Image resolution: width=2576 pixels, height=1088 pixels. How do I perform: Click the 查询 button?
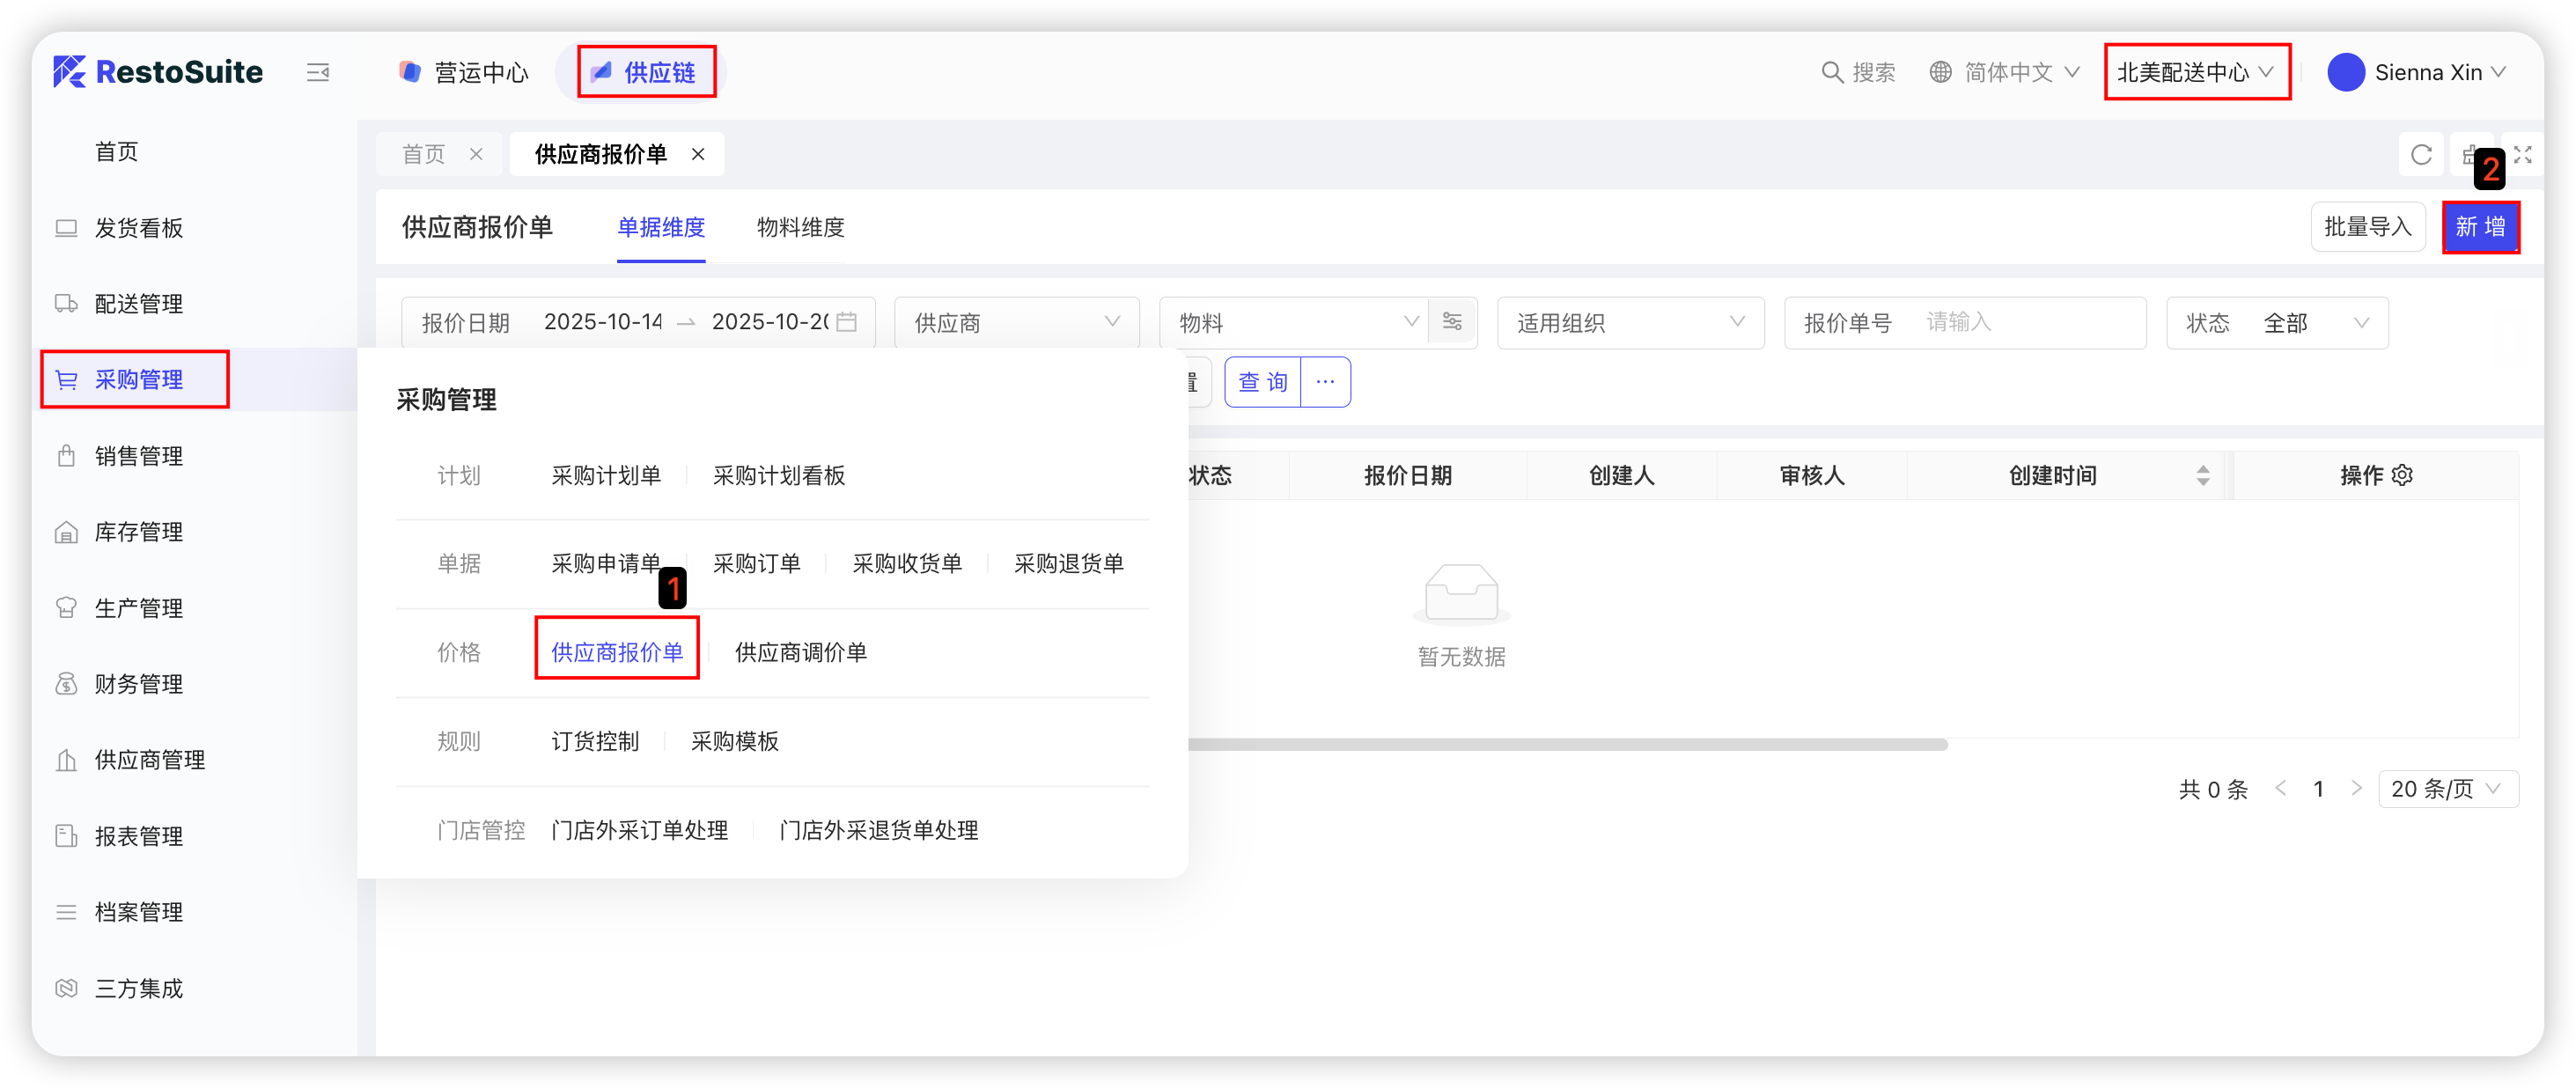click(x=1262, y=382)
